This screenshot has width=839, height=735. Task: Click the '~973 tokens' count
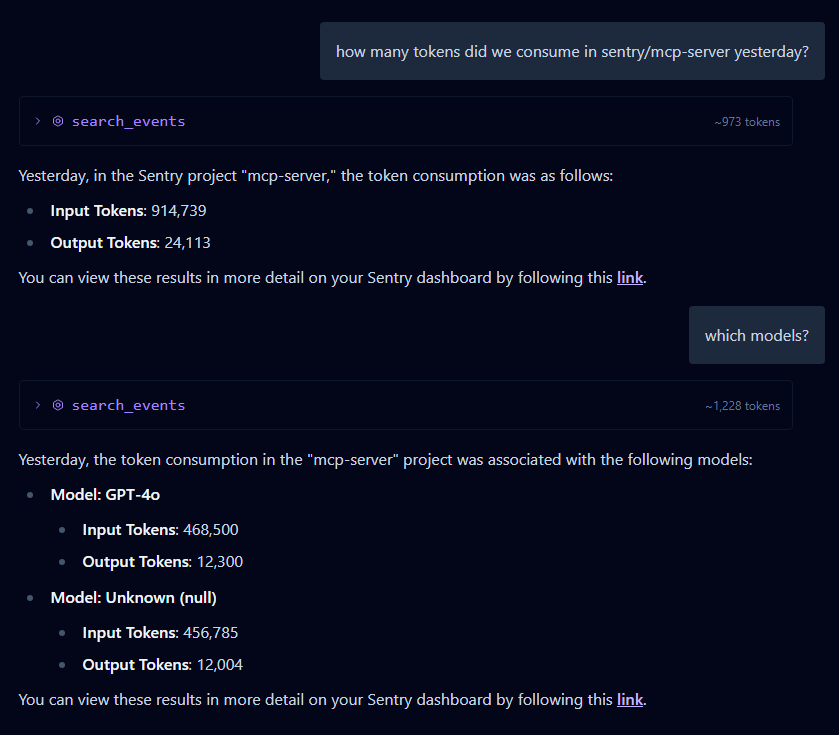(747, 122)
